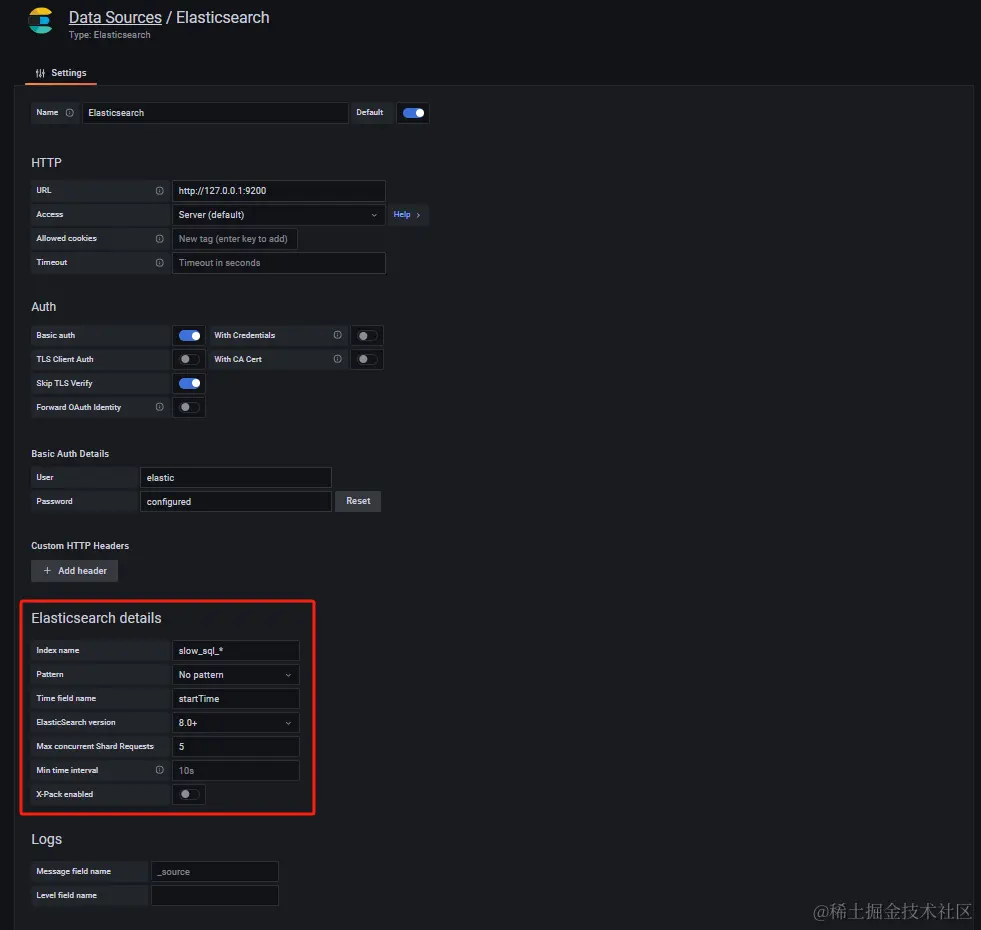Click the Logs section heading
The image size is (981, 930).
point(47,839)
